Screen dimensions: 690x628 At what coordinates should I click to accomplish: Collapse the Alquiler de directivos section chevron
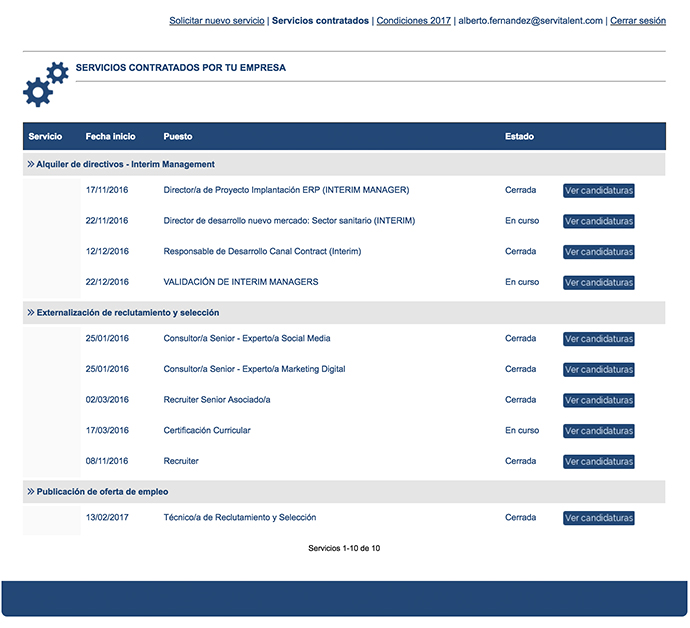pyautogui.click(x=31, y=164)
